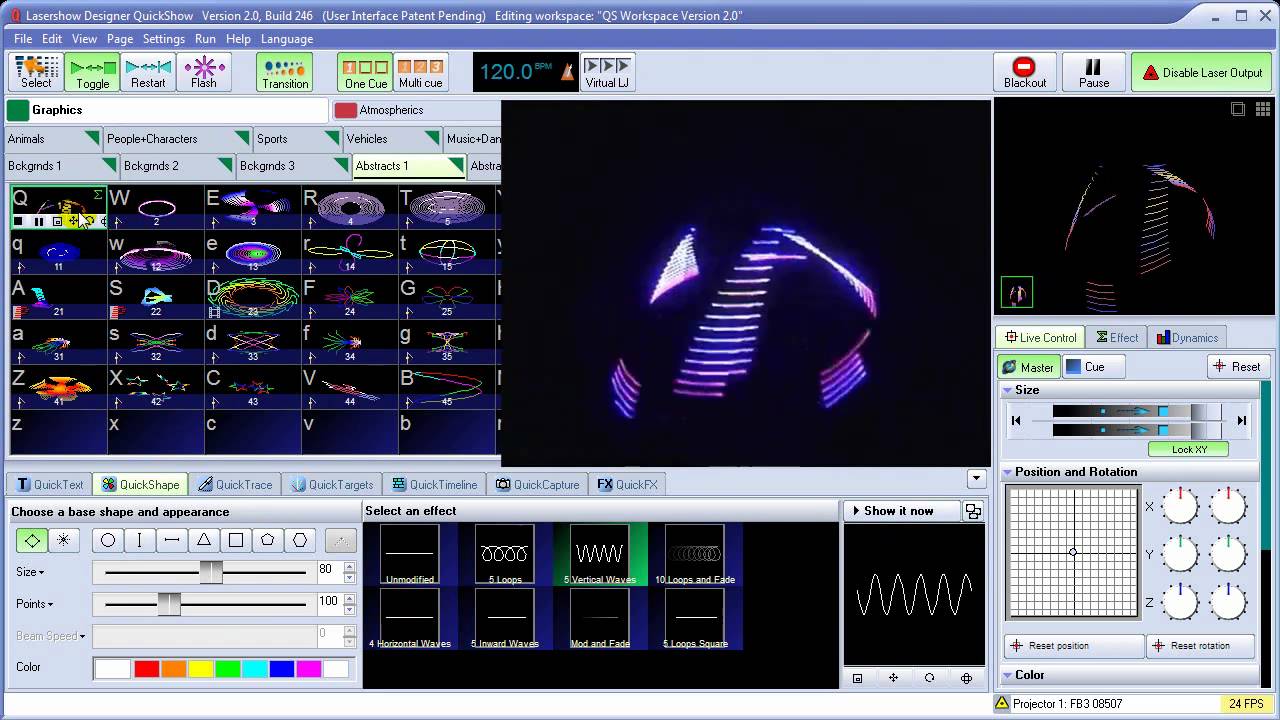1280x720 pixels.
Task: Select the 5 Loops effect
Action: pyautogui.click(x=505, y=555)
